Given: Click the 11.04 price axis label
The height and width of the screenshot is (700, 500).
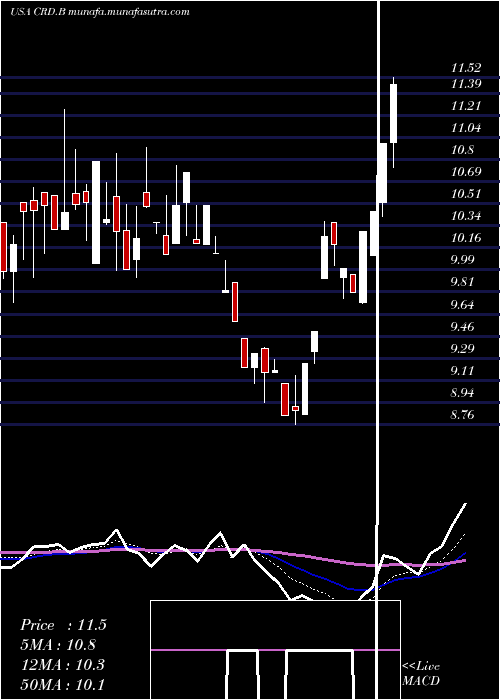Looking at the screenshot, I should 466,128.
